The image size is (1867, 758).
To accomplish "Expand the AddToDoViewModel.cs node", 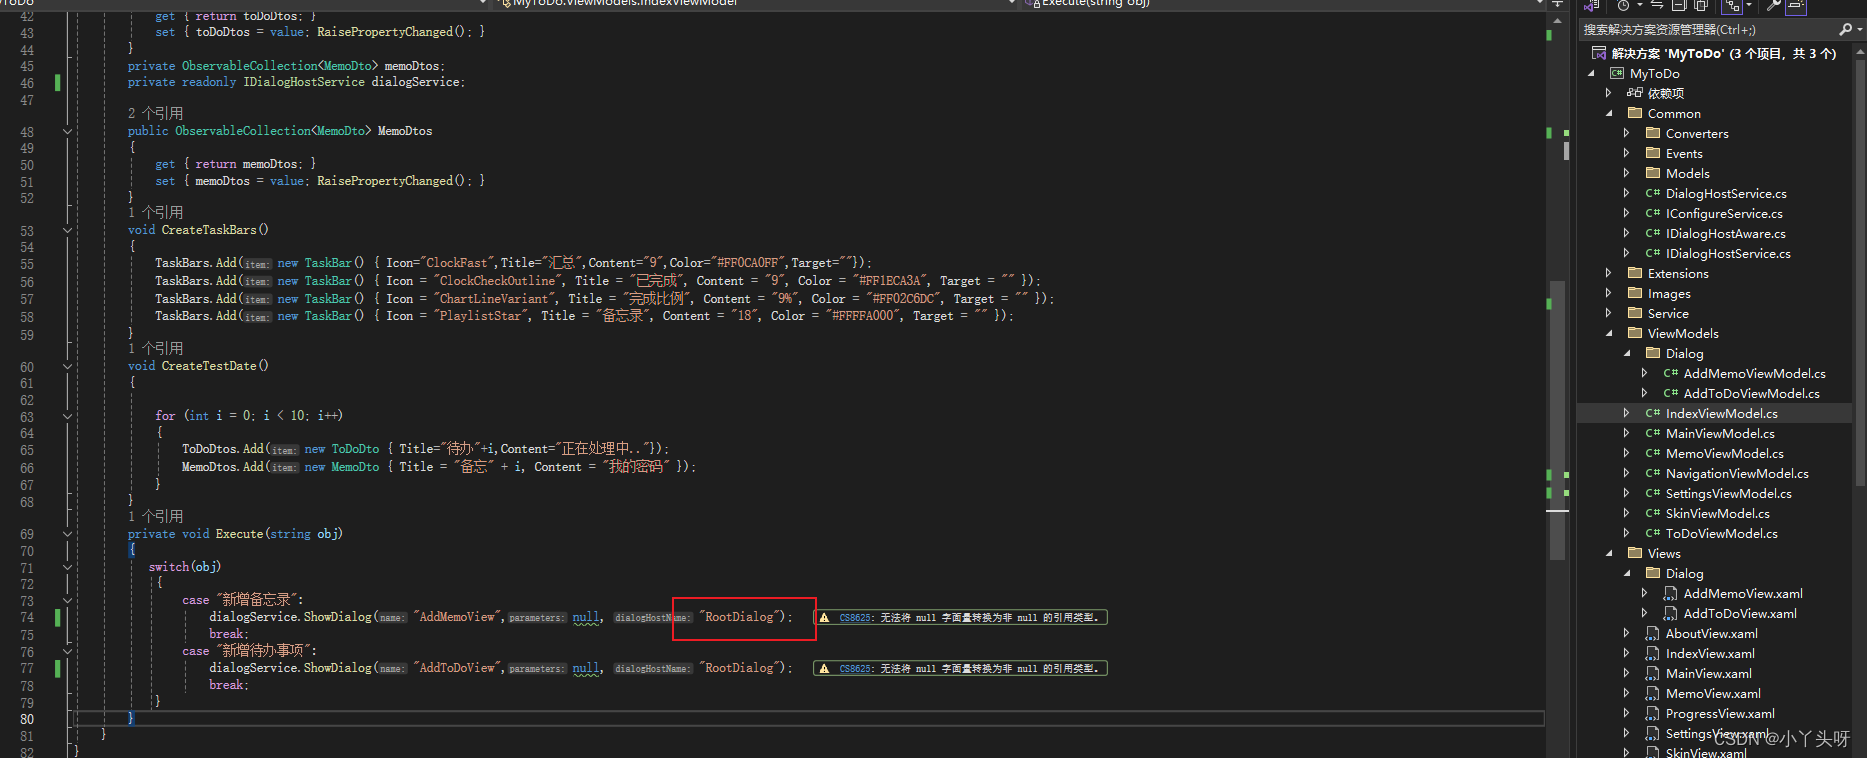I will click(1645, 393).
